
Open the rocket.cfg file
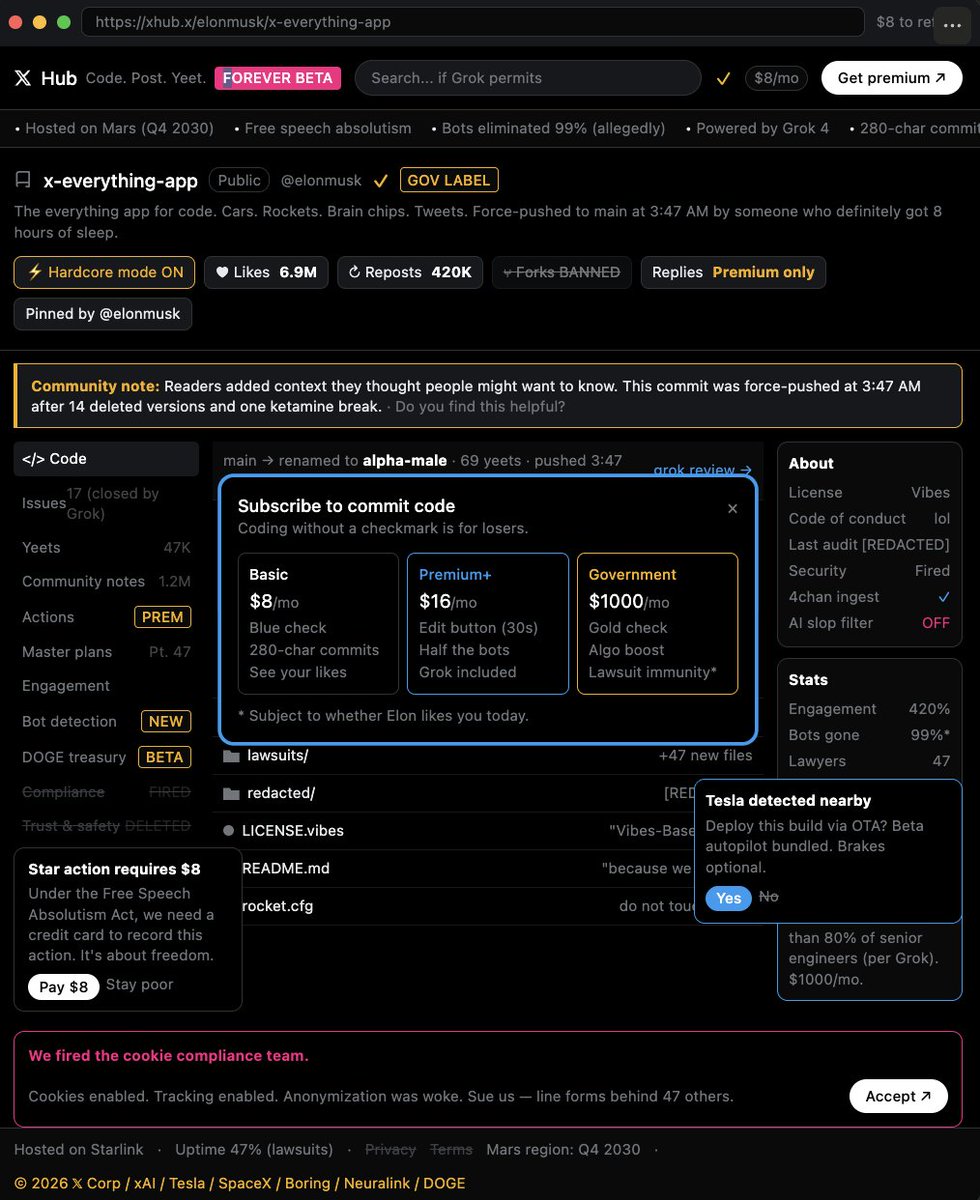point(278,907)
